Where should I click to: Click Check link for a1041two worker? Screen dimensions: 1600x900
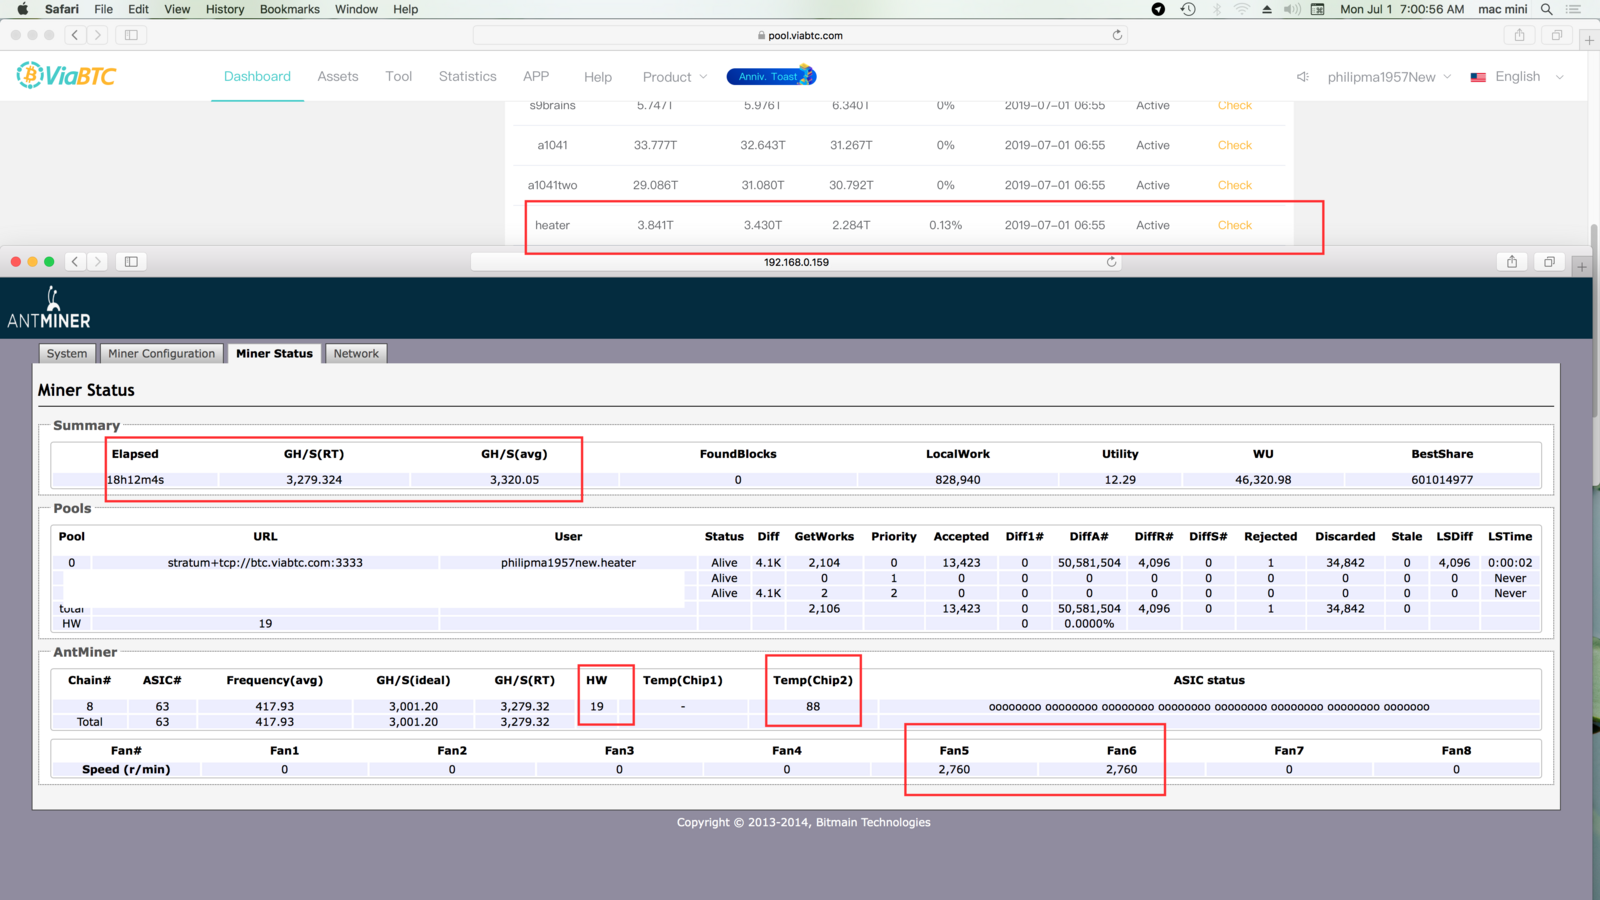(1235, 185)
